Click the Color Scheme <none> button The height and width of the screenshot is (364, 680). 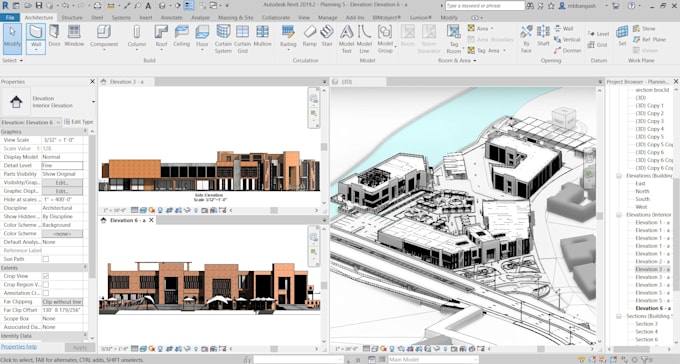click(x=62, y=233)
